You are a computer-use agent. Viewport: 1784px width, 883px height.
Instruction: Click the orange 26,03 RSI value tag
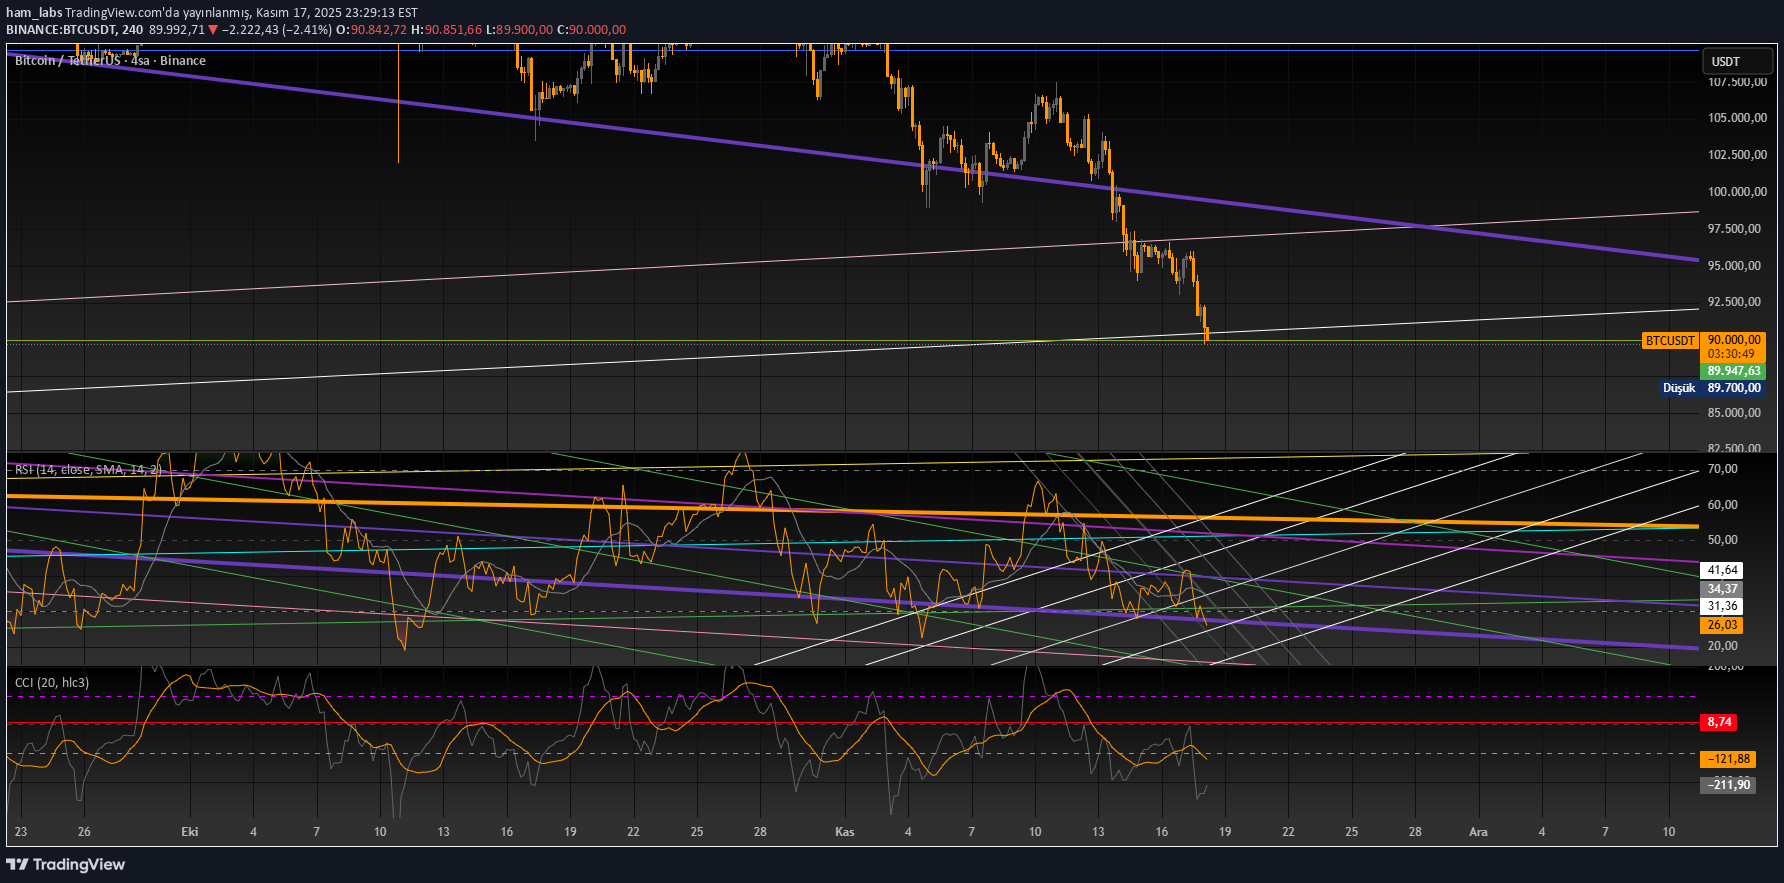(x=1721, y=625)
